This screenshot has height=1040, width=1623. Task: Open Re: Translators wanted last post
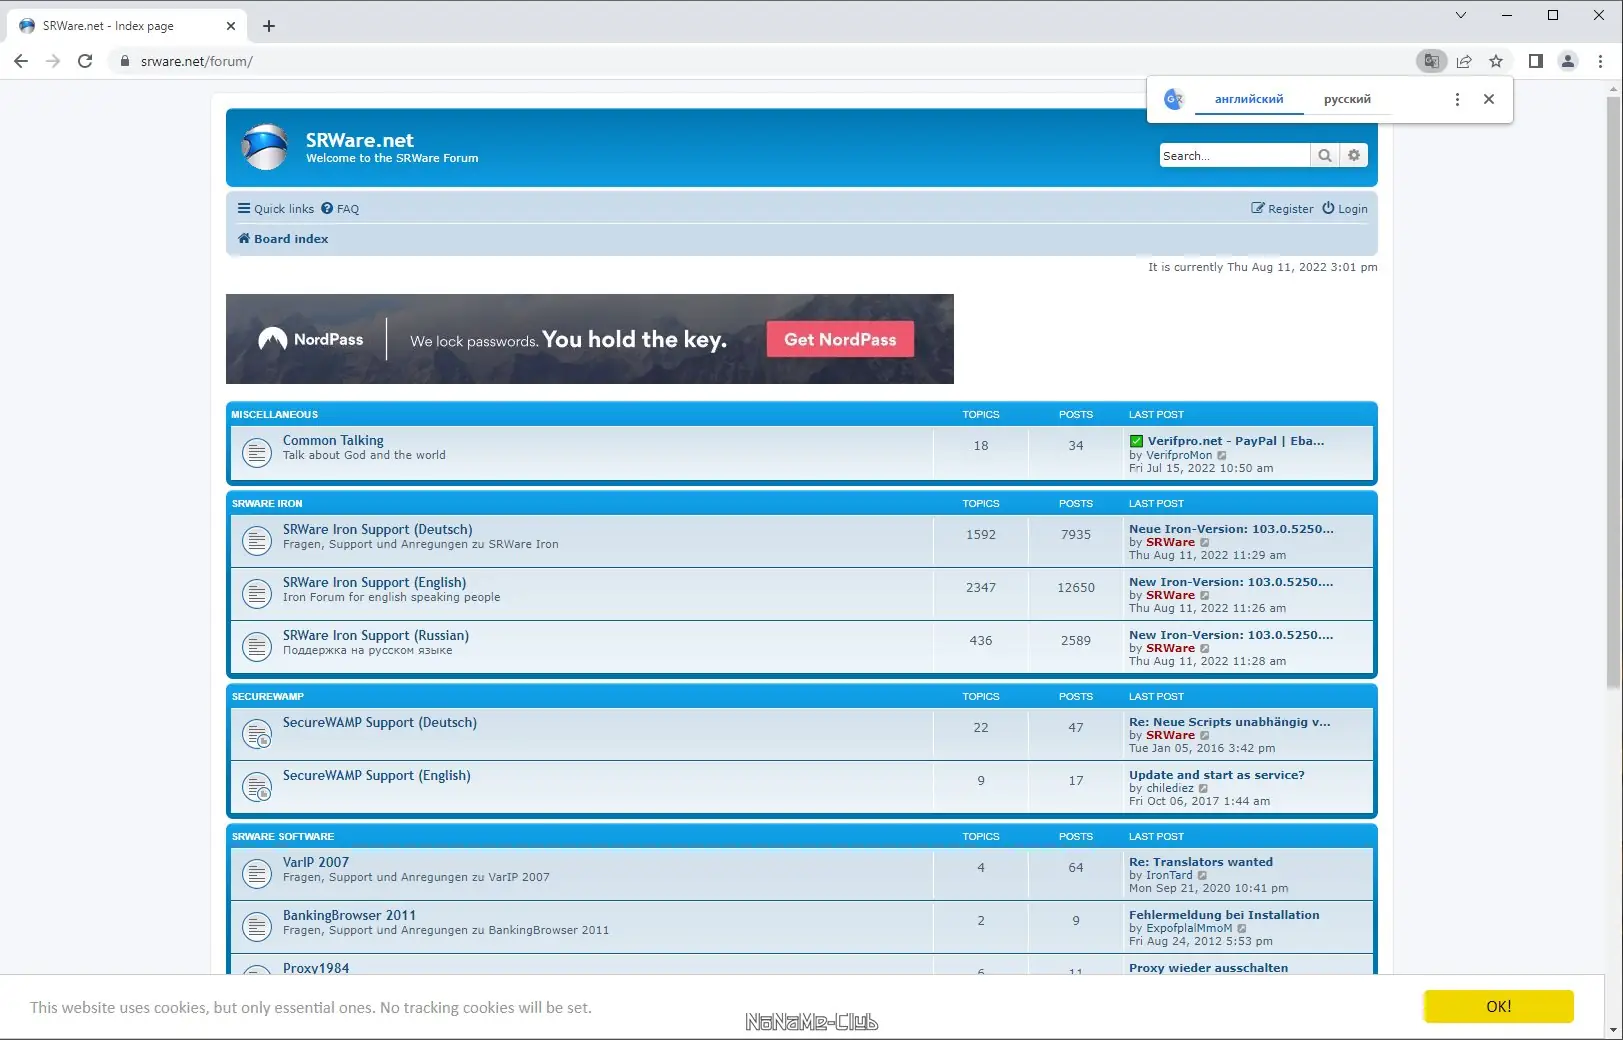(x=1201, y=862)
